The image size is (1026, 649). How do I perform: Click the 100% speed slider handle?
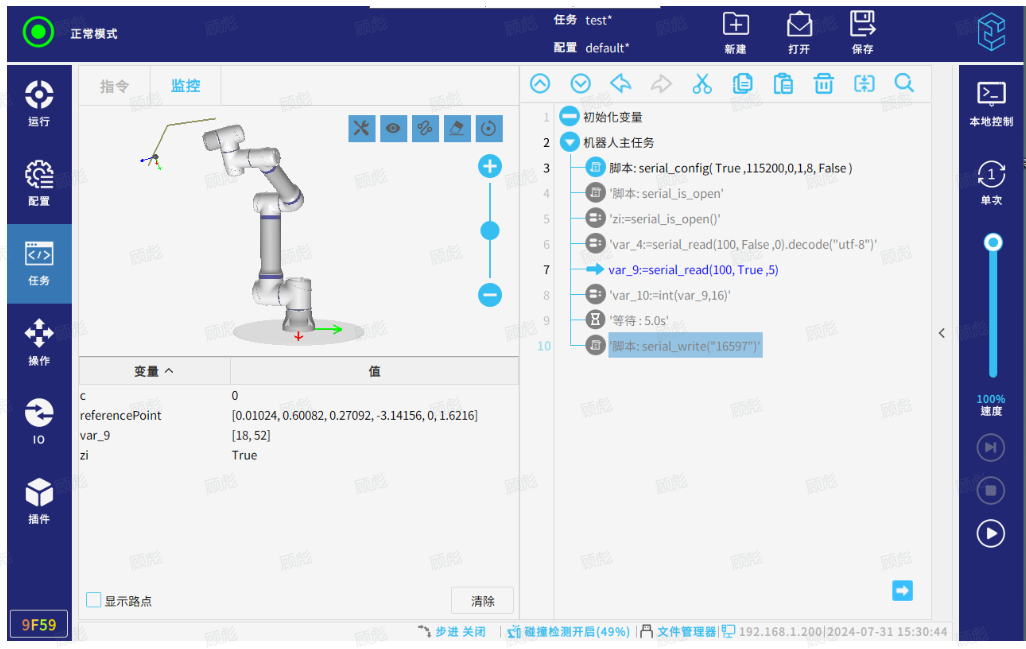(x=992, y=242)
